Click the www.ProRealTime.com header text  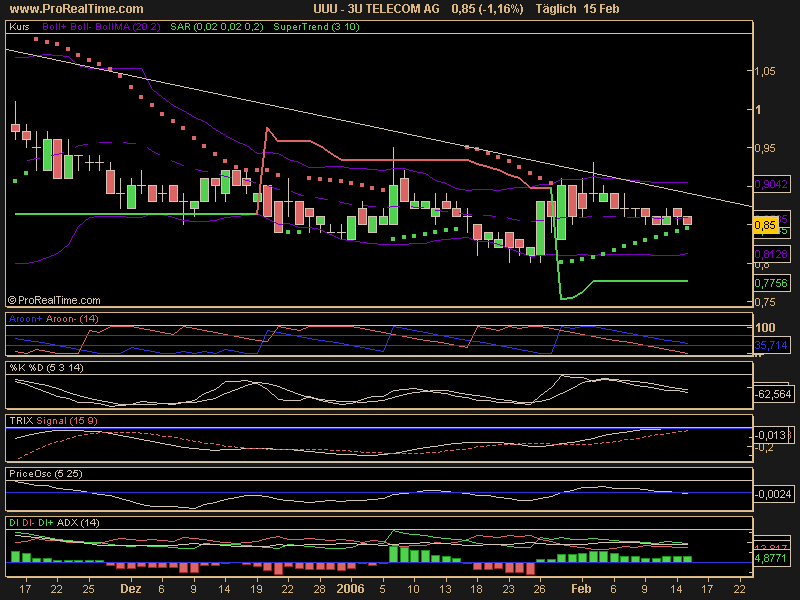coord(77,9)
